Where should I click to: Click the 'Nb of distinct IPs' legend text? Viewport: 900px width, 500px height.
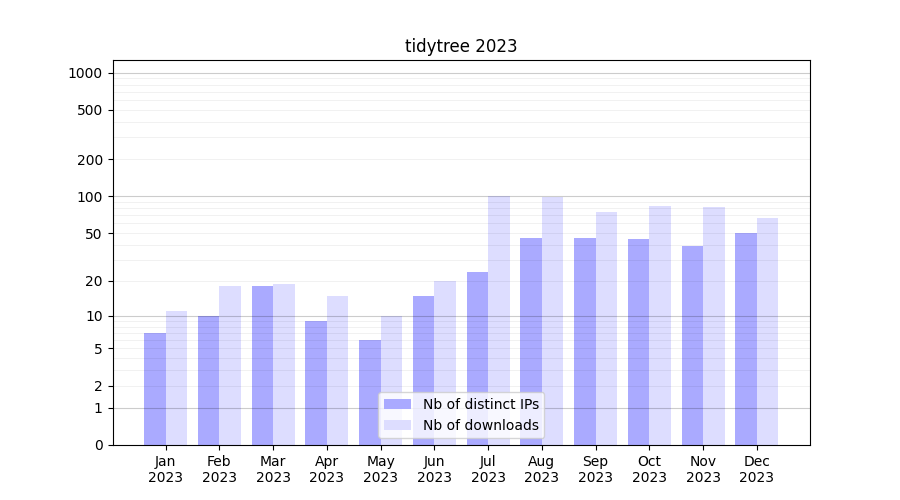(x=480, y=404)
